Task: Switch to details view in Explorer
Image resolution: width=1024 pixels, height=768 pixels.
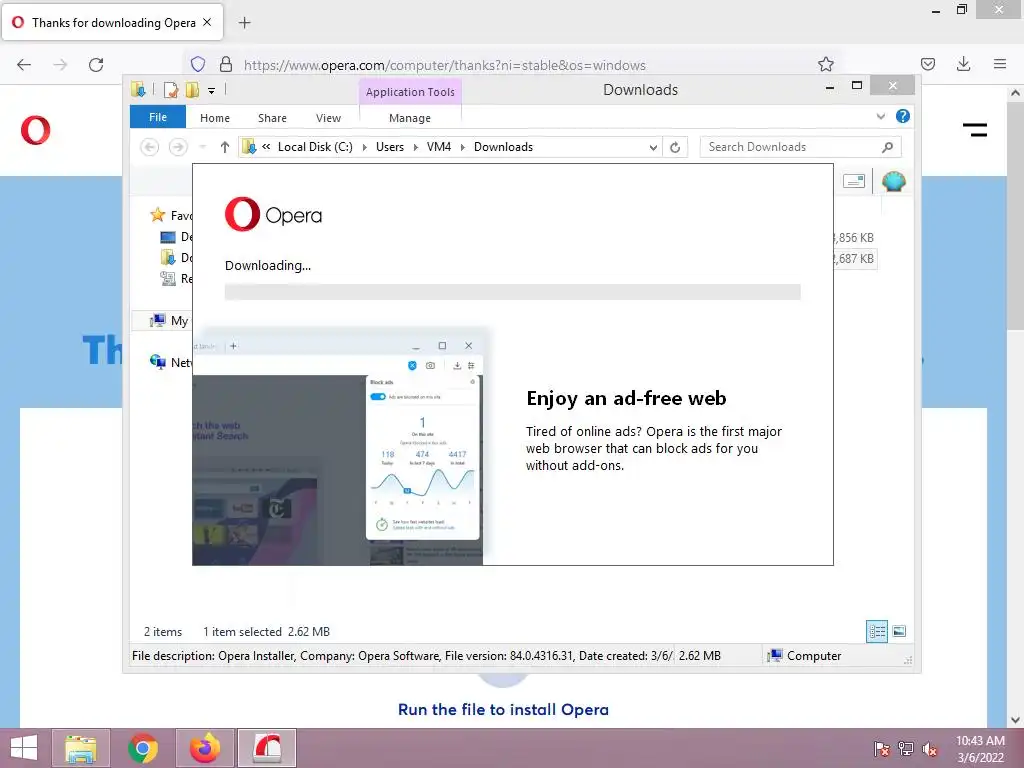Action: pyautogui.click(x=876, y=631)
